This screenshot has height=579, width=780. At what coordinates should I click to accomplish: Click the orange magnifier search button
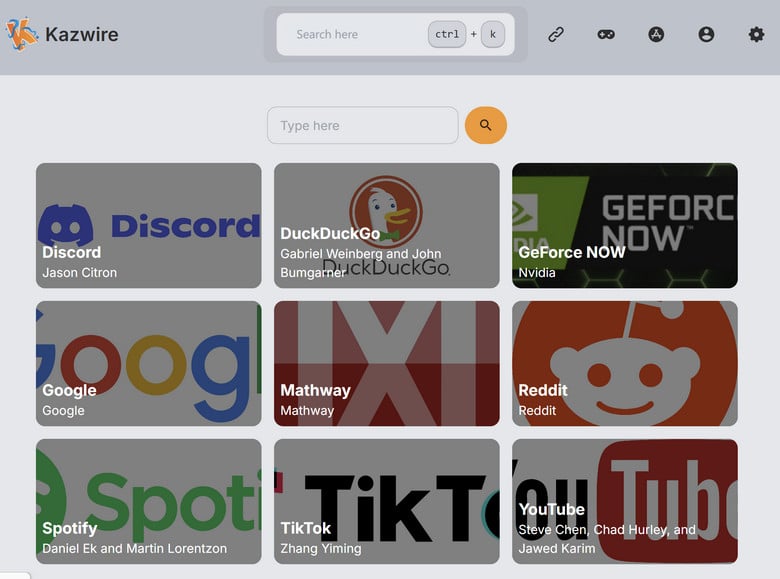tap(486, 125)
